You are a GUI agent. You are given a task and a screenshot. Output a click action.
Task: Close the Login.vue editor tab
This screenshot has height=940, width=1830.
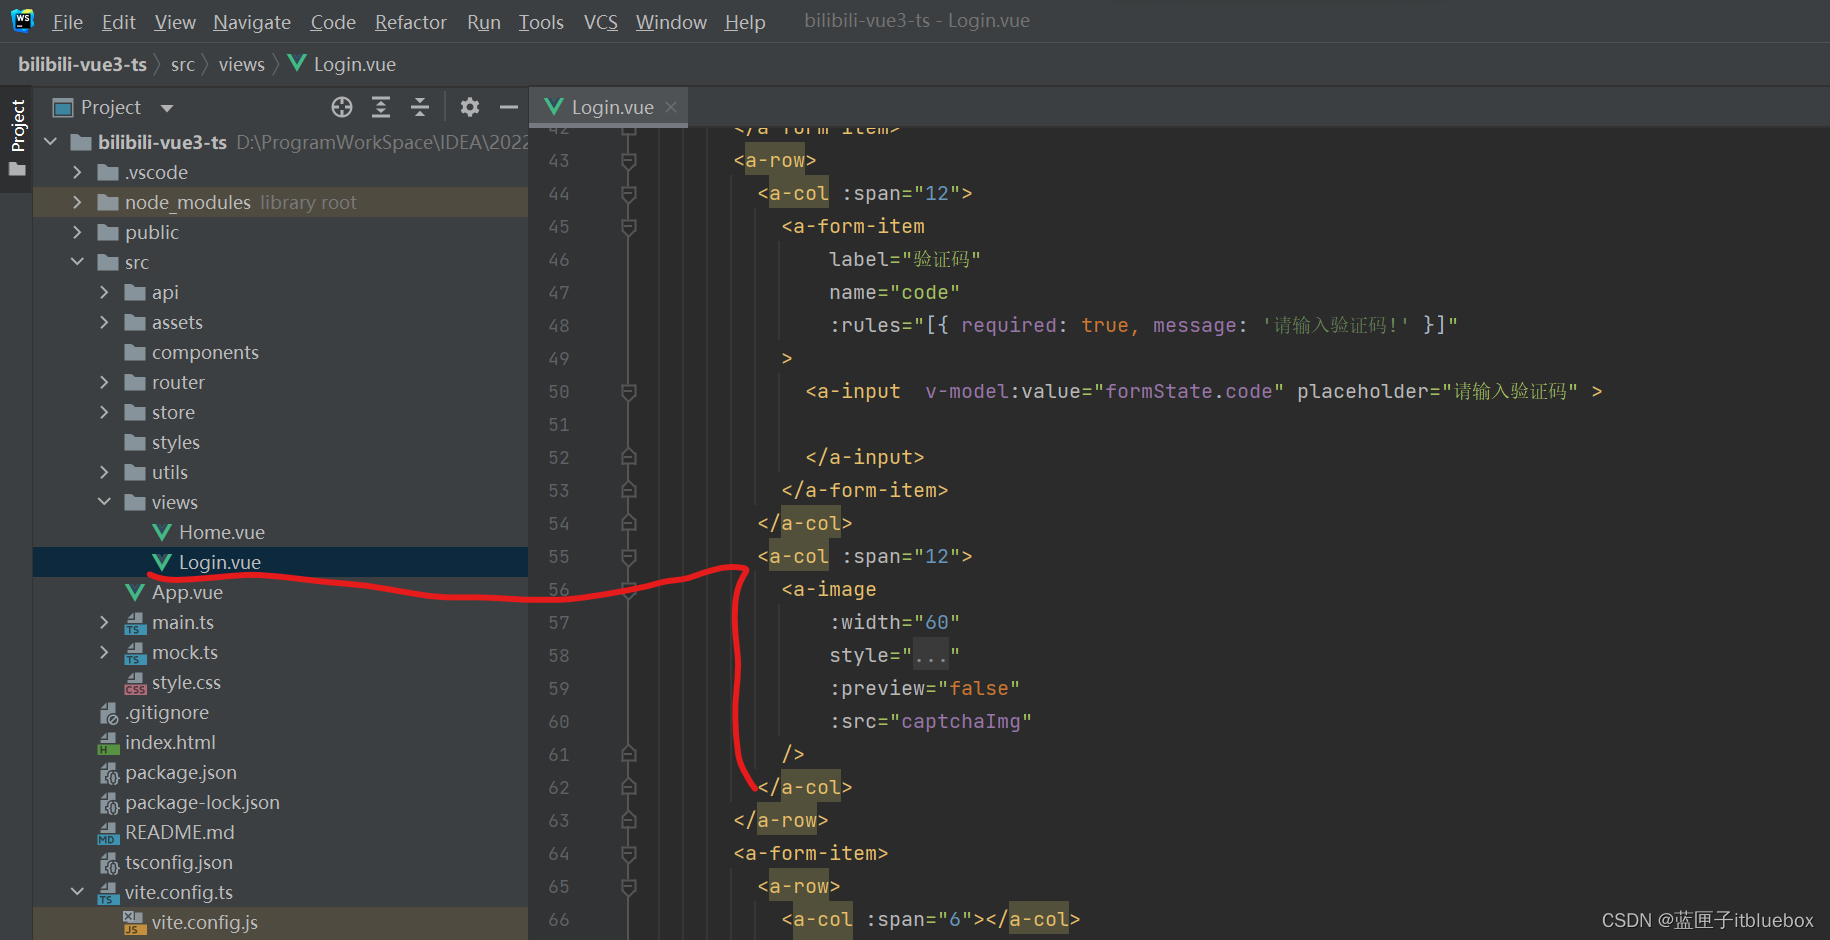[x=671, y=107]
